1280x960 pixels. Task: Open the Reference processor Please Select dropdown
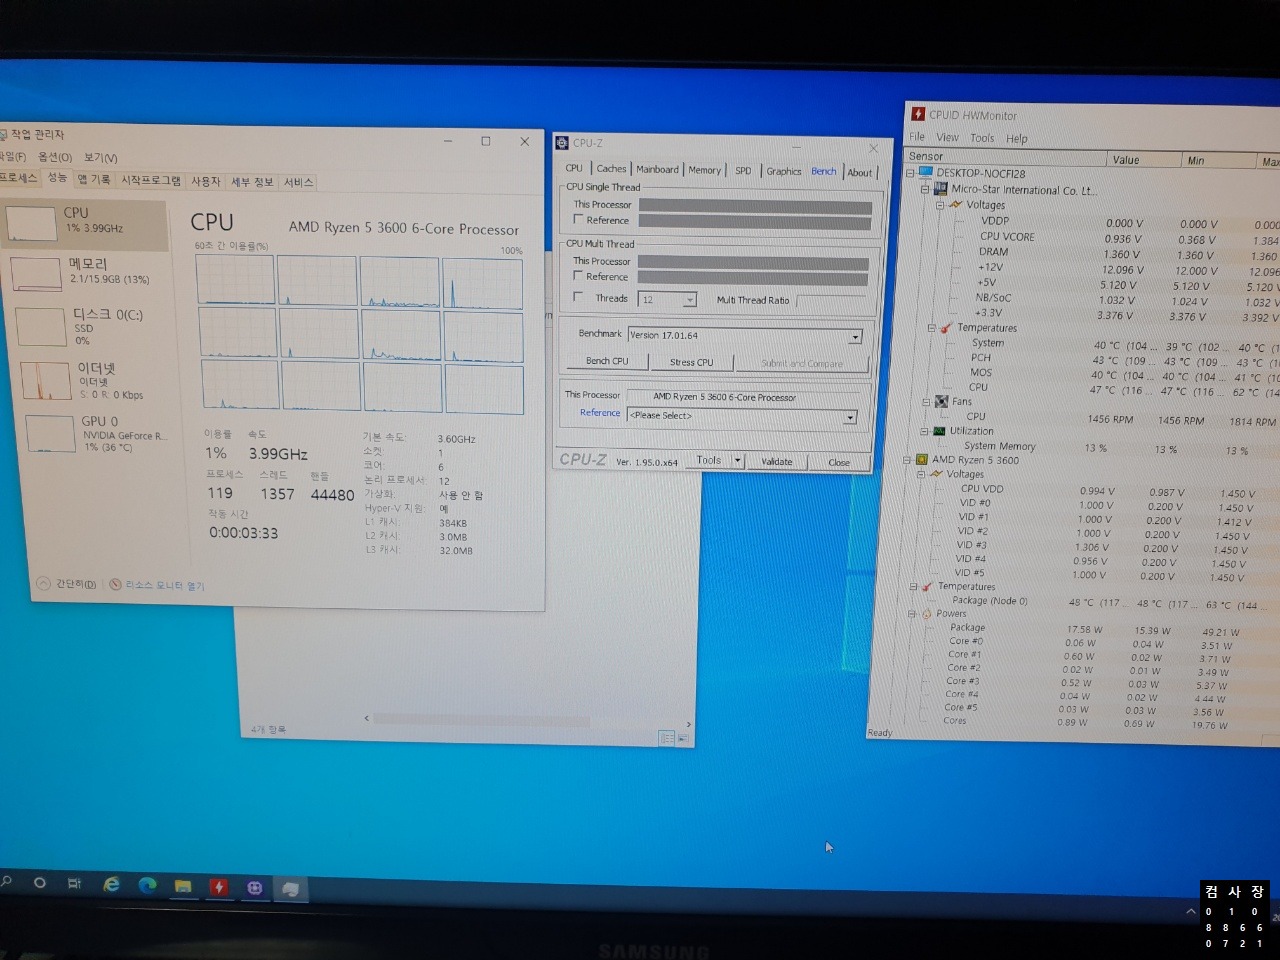850,416
